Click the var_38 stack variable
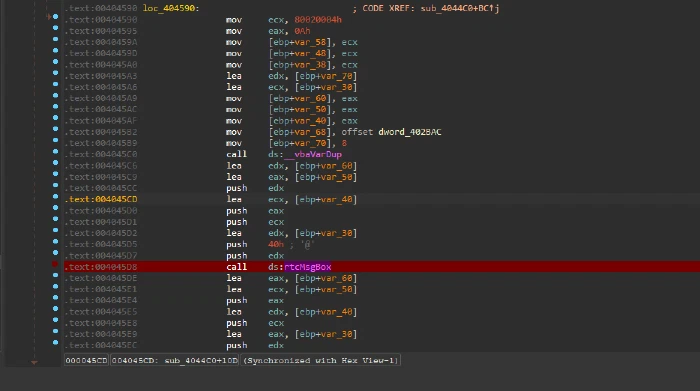The width and height of the screenshot is (700, 391). pyautogui.click(x=310, y=65)
